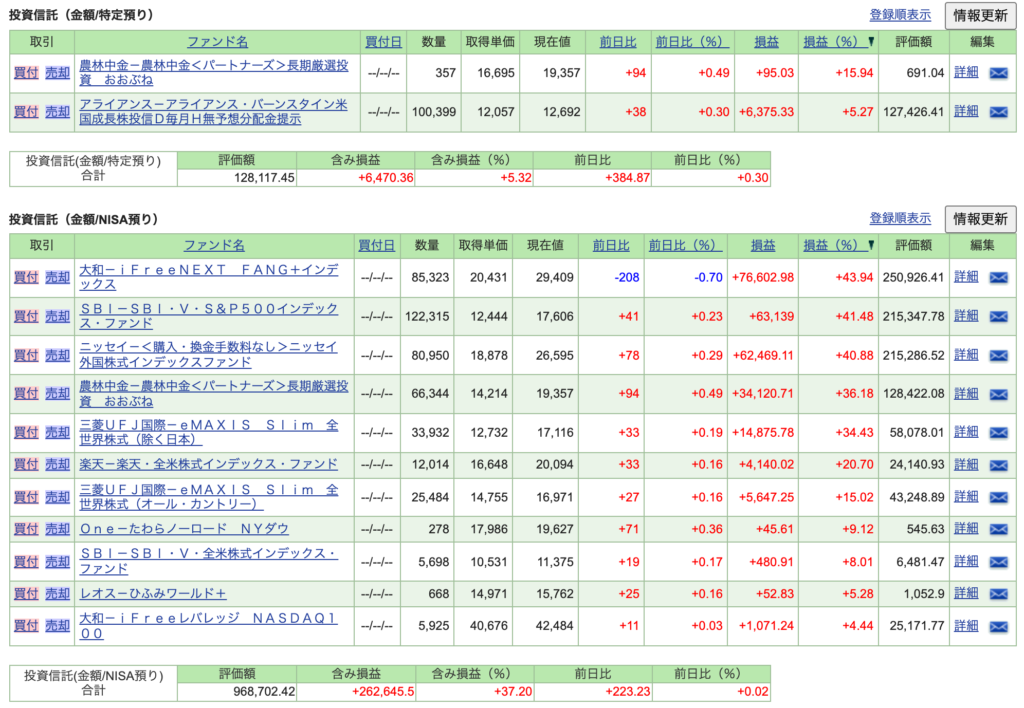Sort the top table by 損益（%） header
This screenshot has width=1024, height=708.
[834, 42]
